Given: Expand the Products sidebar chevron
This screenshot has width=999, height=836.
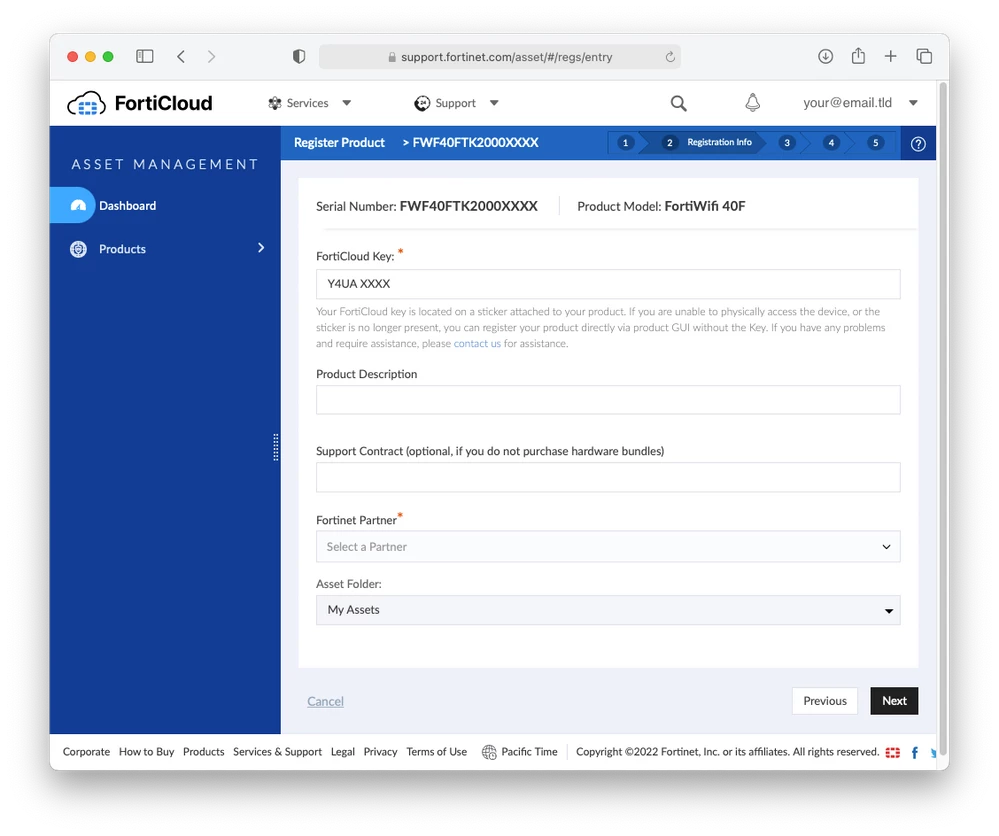Looking at the screenshot, I should (x=261, y=248).
